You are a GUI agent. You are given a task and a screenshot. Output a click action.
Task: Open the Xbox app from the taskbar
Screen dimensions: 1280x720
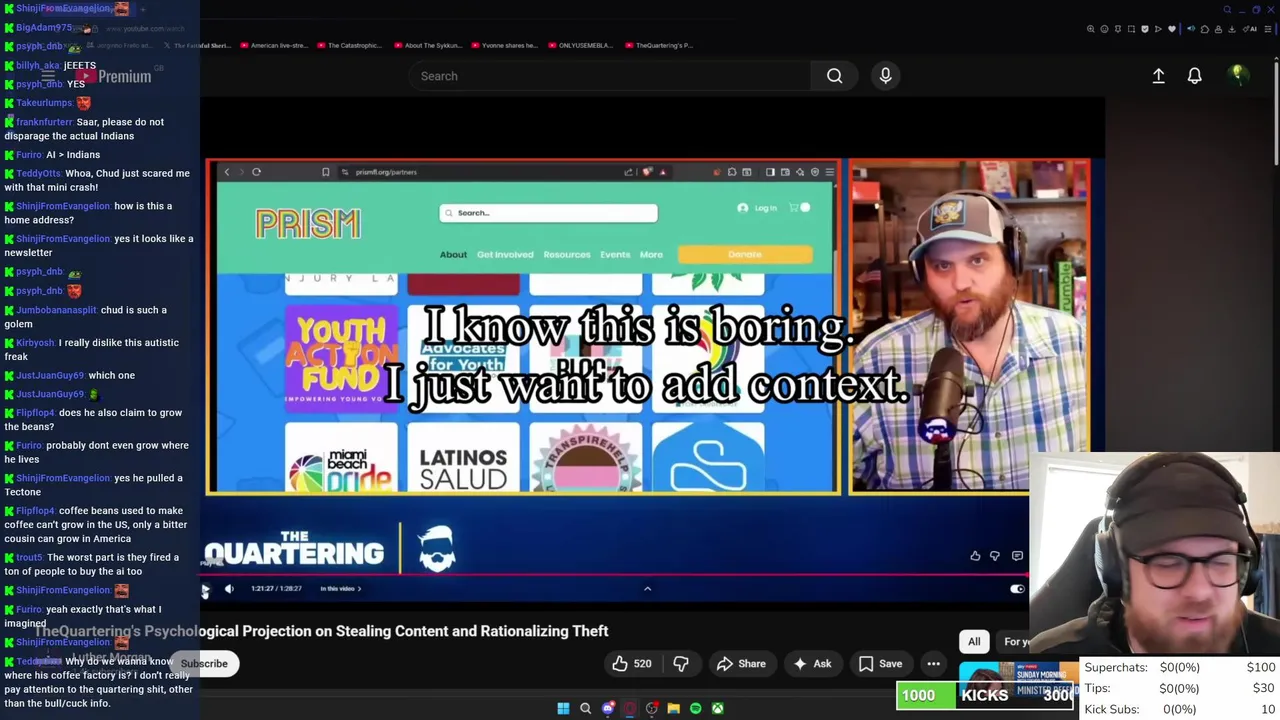(718, 709)
